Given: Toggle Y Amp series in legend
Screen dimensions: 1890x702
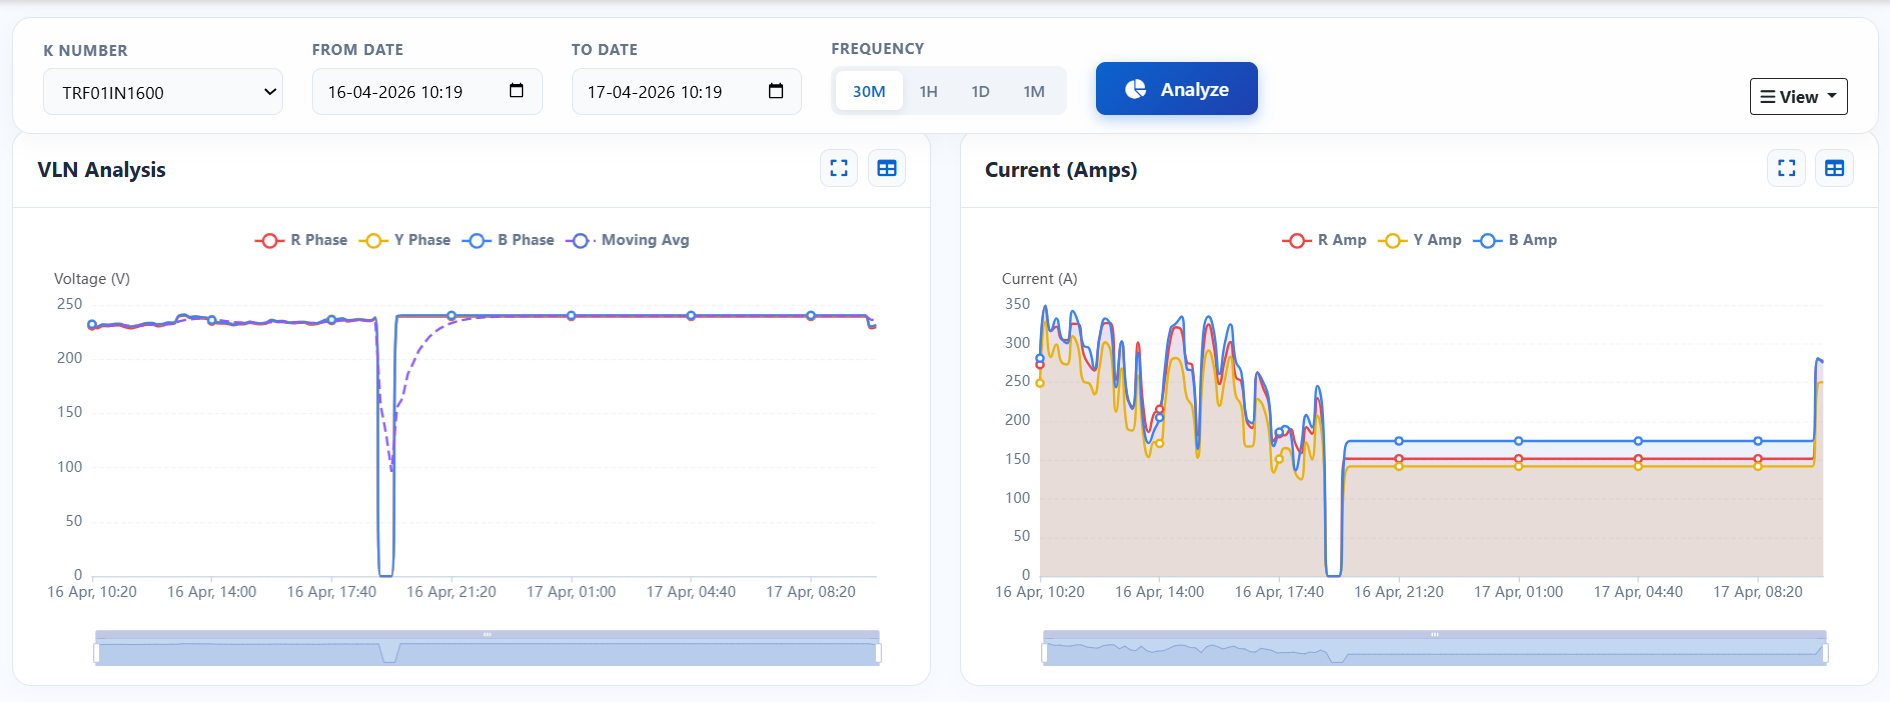Looking at the screenshot, I should (x=1421, y=240).
